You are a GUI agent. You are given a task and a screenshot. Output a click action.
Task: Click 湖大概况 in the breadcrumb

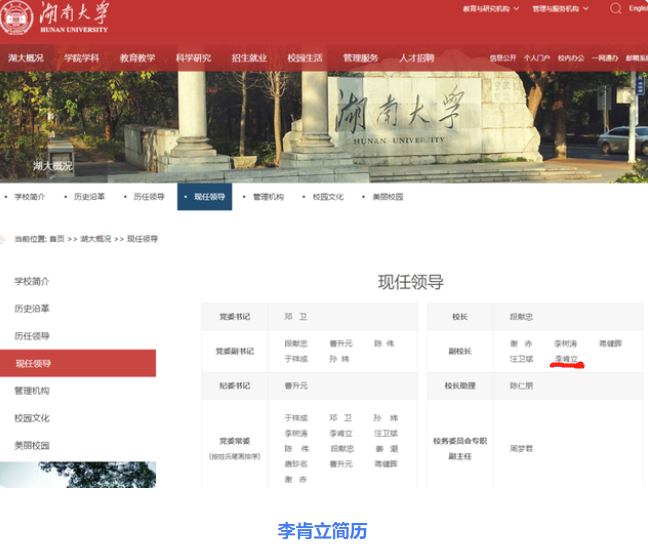[95, 239]
